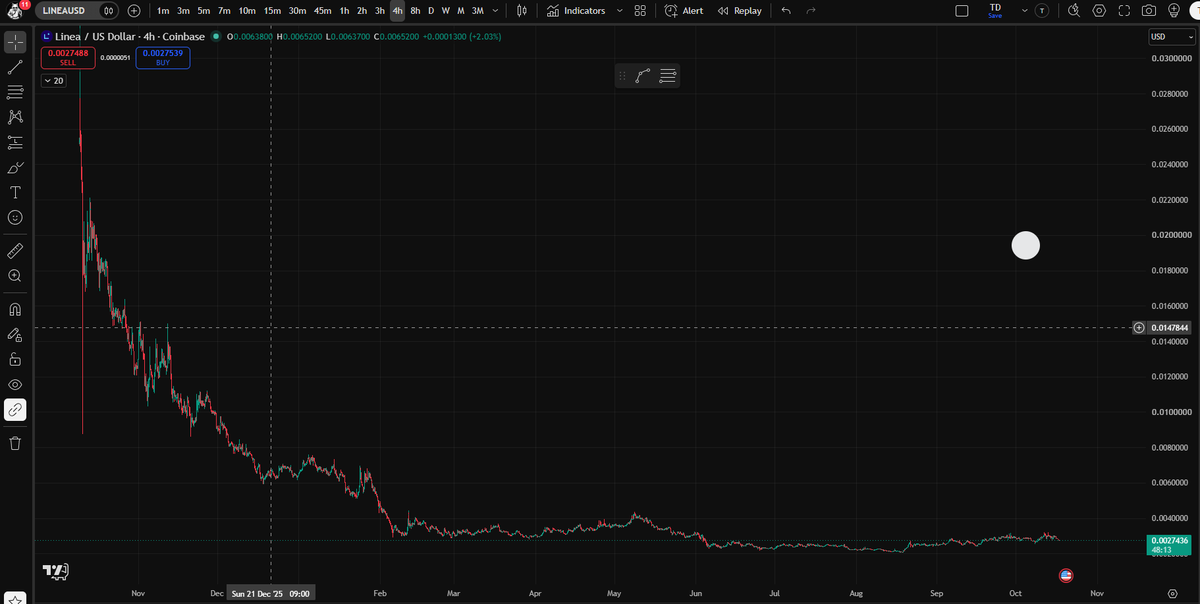The width and height of the screenshot is (1200, 604).
Task: Open chart settings hexagon icon
Action: [x=1099, y=10]
